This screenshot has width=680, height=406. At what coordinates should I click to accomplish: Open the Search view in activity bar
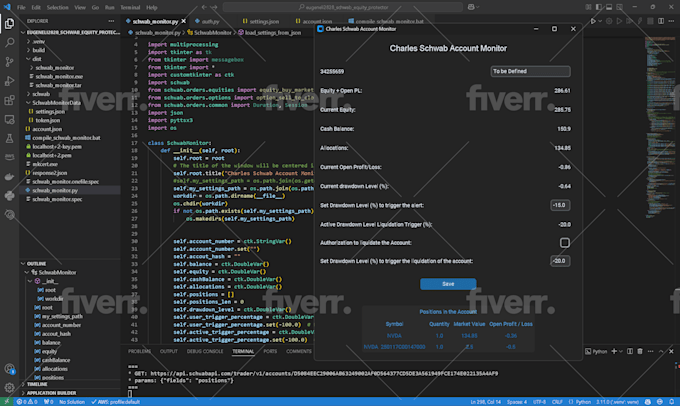click(x=9, y=43)
